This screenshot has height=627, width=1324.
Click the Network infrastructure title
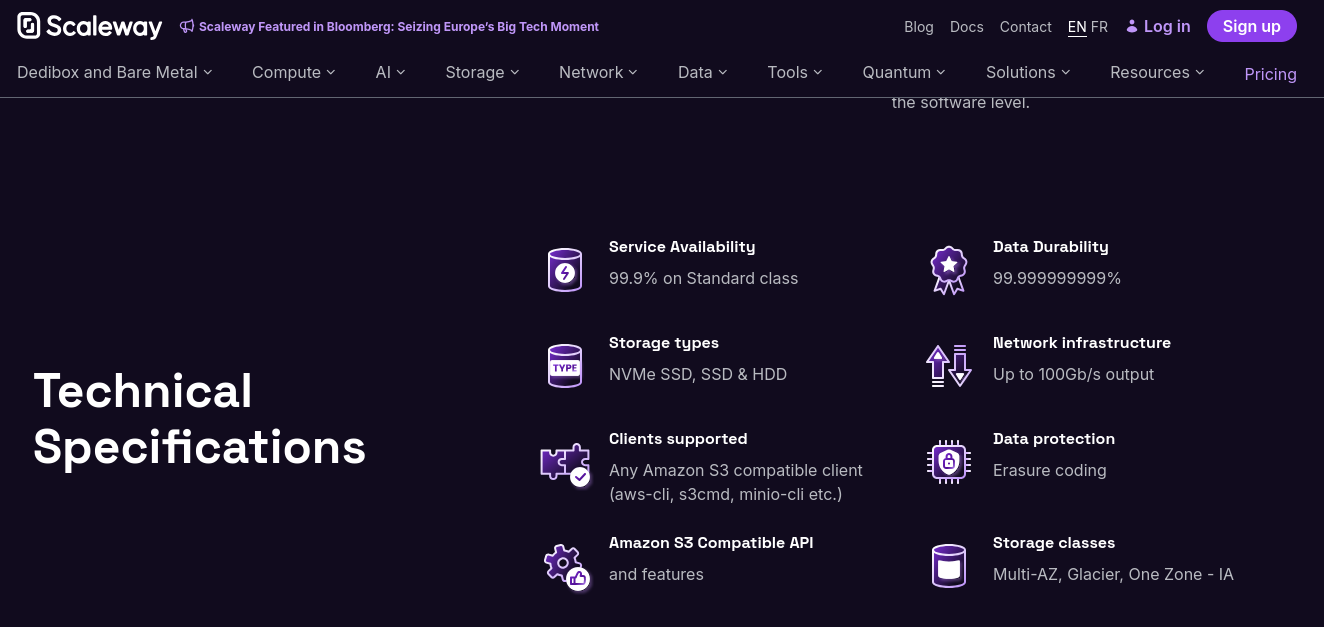point(1082,343)
